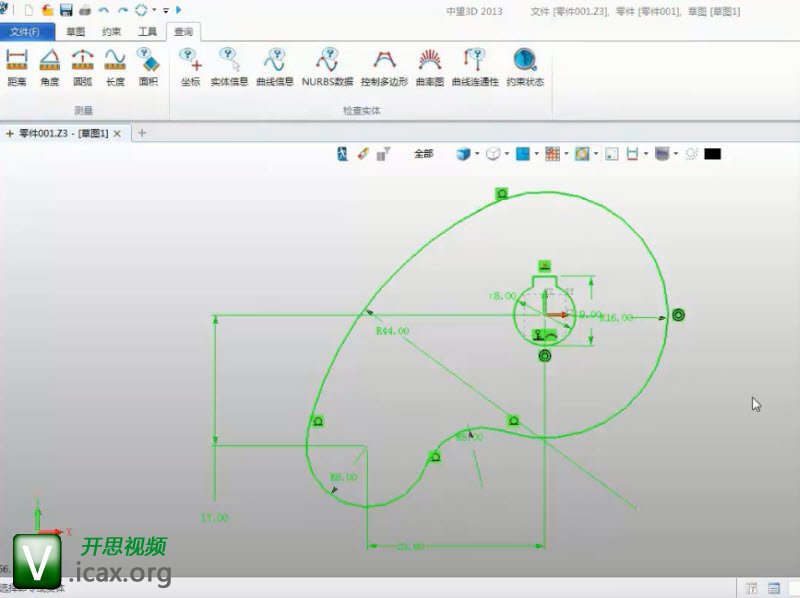This screenshot has width=800, height=598.
Task: Switch to the 草图 ribbon tab
Action: [x=76, y=32]
